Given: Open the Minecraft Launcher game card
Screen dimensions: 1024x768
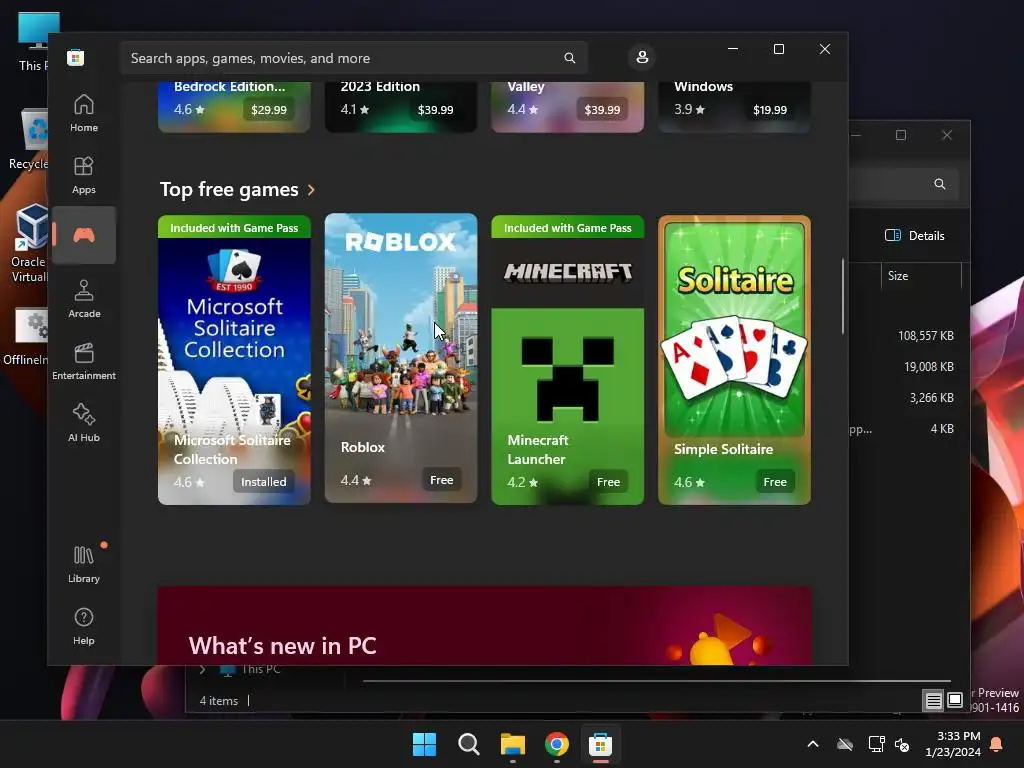Looking at the screenshot, I should click(x=568, y=360).
